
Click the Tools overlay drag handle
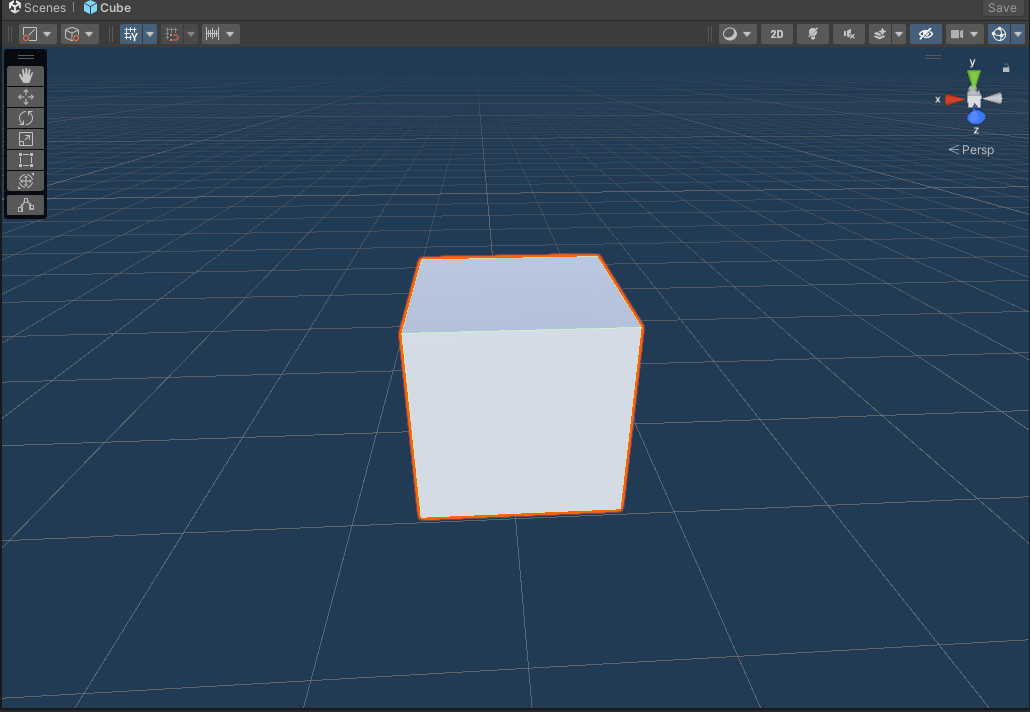coord(26,57)
